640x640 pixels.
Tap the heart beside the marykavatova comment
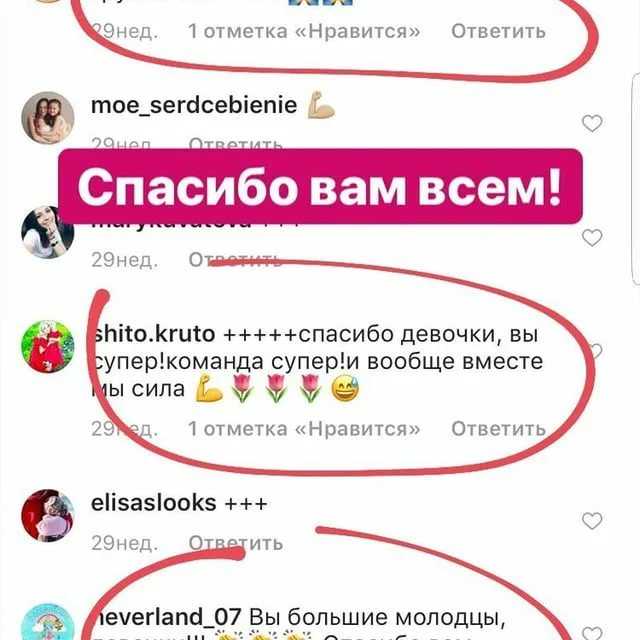[x=592, y=238]
